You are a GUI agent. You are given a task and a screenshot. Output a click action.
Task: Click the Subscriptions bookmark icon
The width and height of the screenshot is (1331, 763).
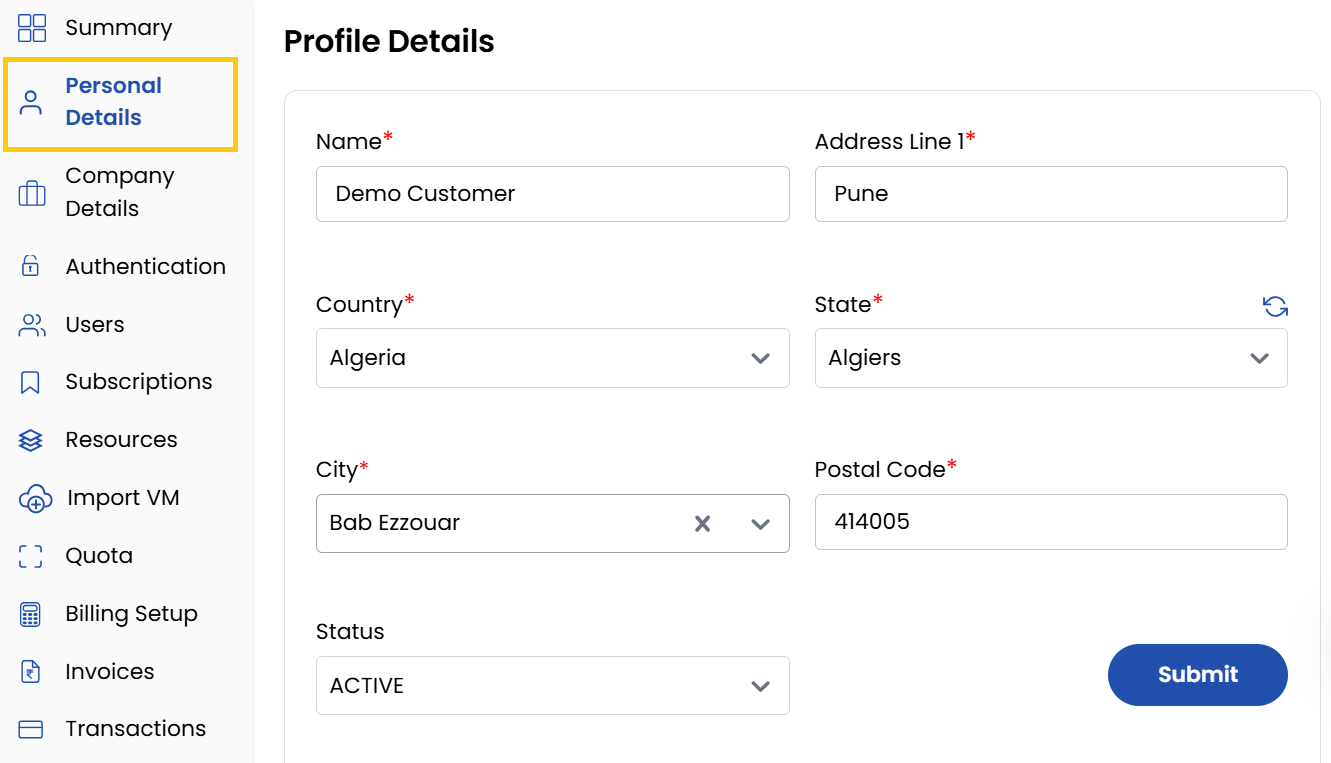pyautogui.click(x=31, y=381)
